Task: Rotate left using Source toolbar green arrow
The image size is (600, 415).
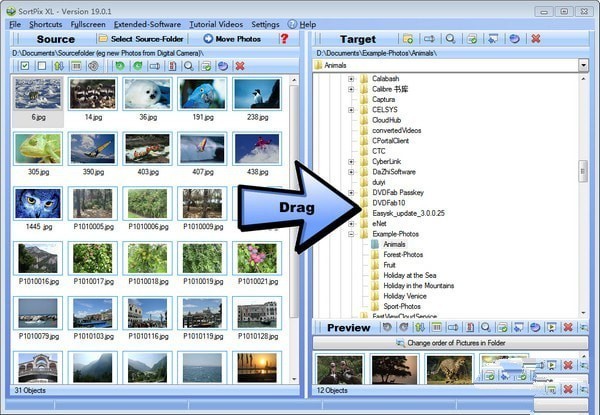Action: [x=120, y=65]
